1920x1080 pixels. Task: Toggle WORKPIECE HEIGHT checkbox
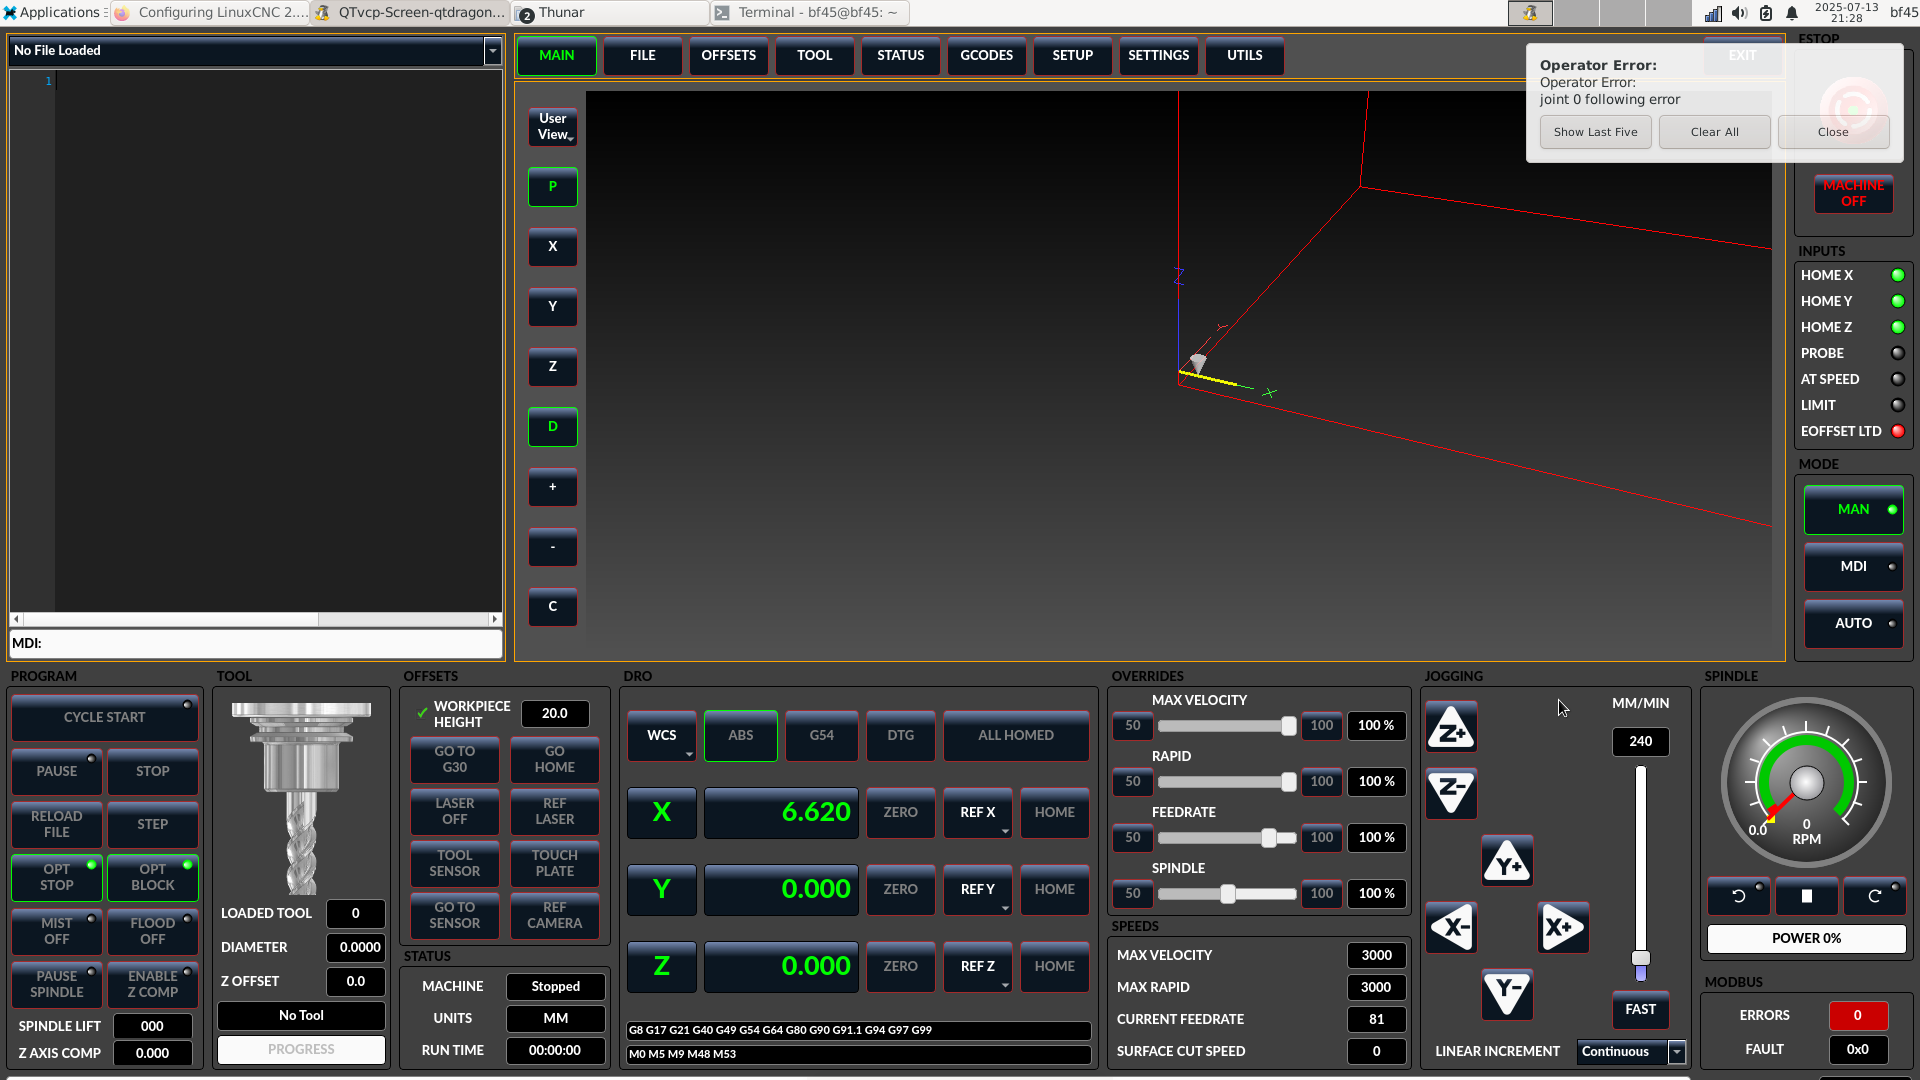pyautogui.click(x=422, y=714)
